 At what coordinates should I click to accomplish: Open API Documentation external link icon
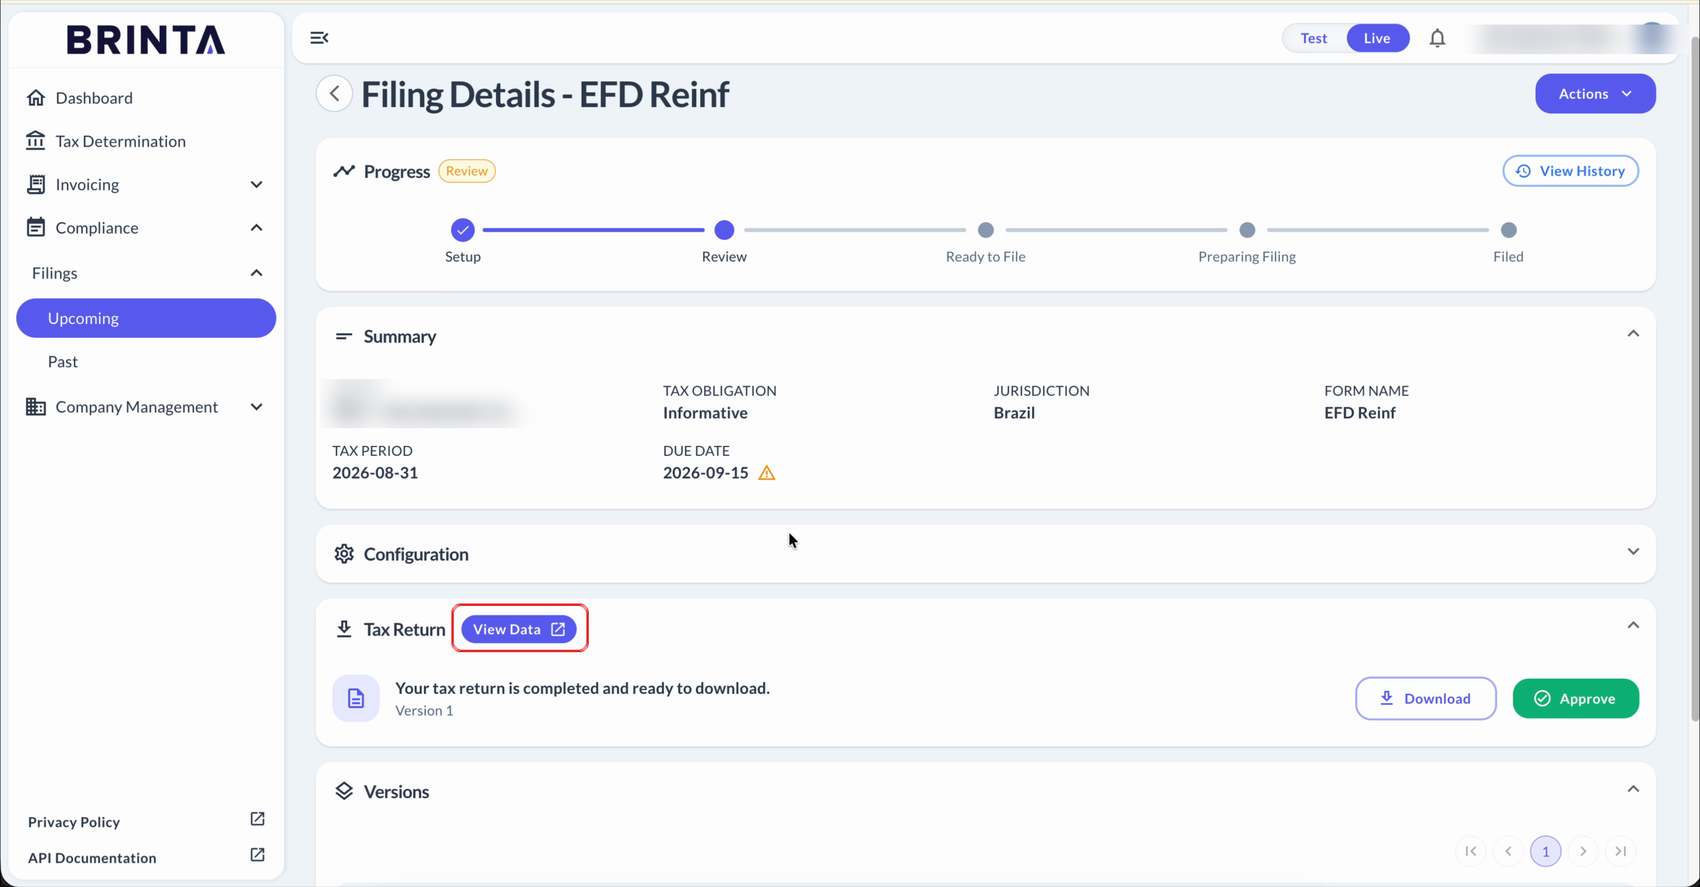coord(257,855)
